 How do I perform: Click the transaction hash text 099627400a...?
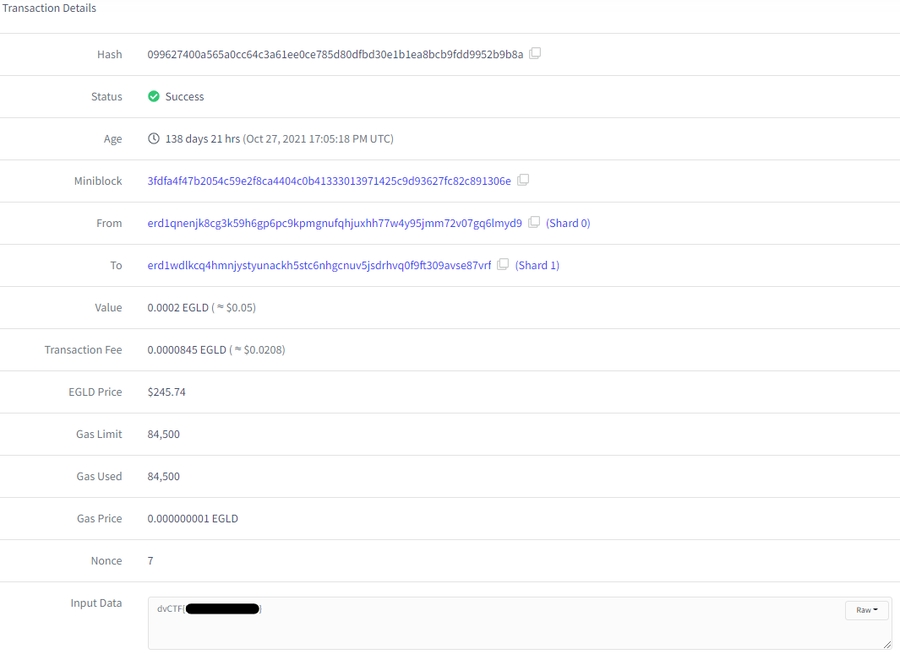[x=335, y=54]
